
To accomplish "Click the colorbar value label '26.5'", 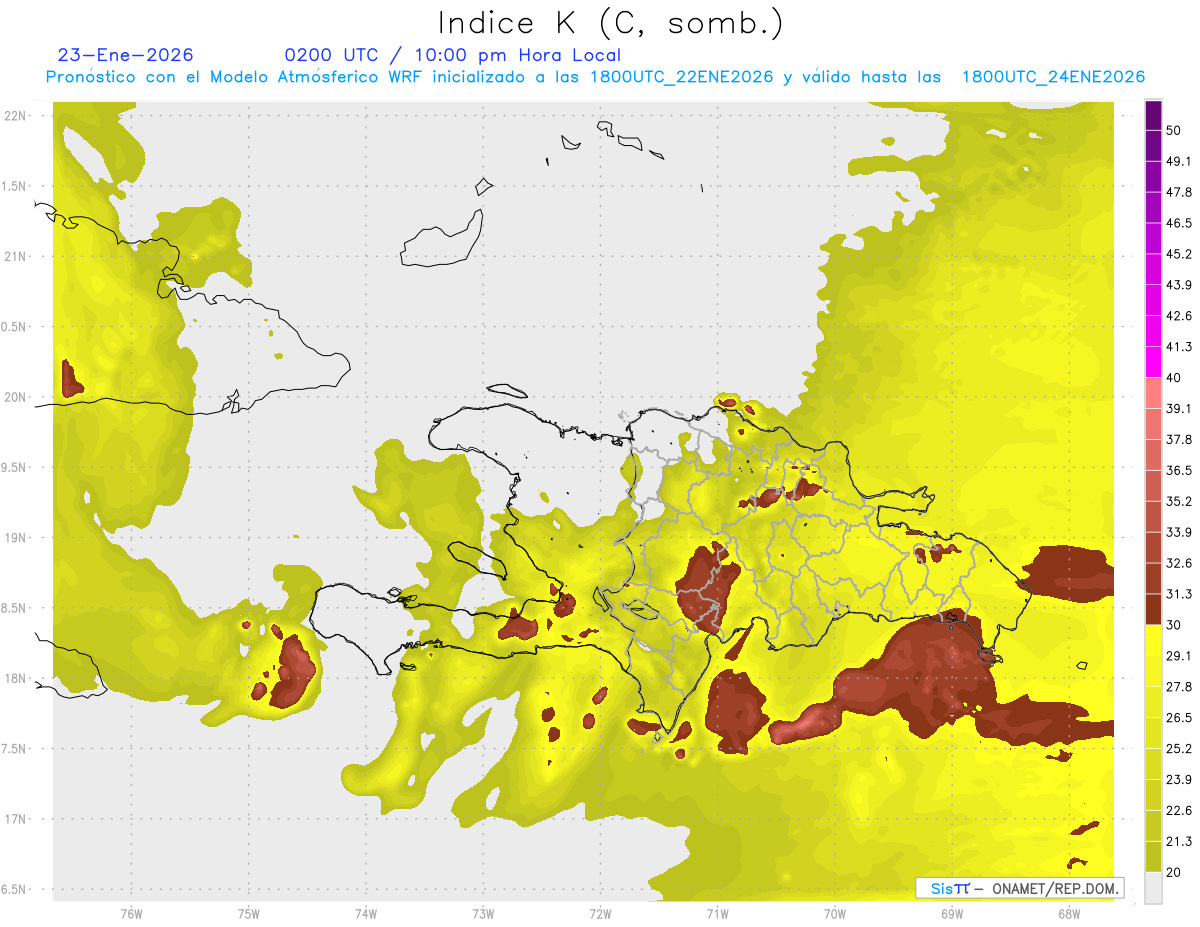I will (1179, 717).
